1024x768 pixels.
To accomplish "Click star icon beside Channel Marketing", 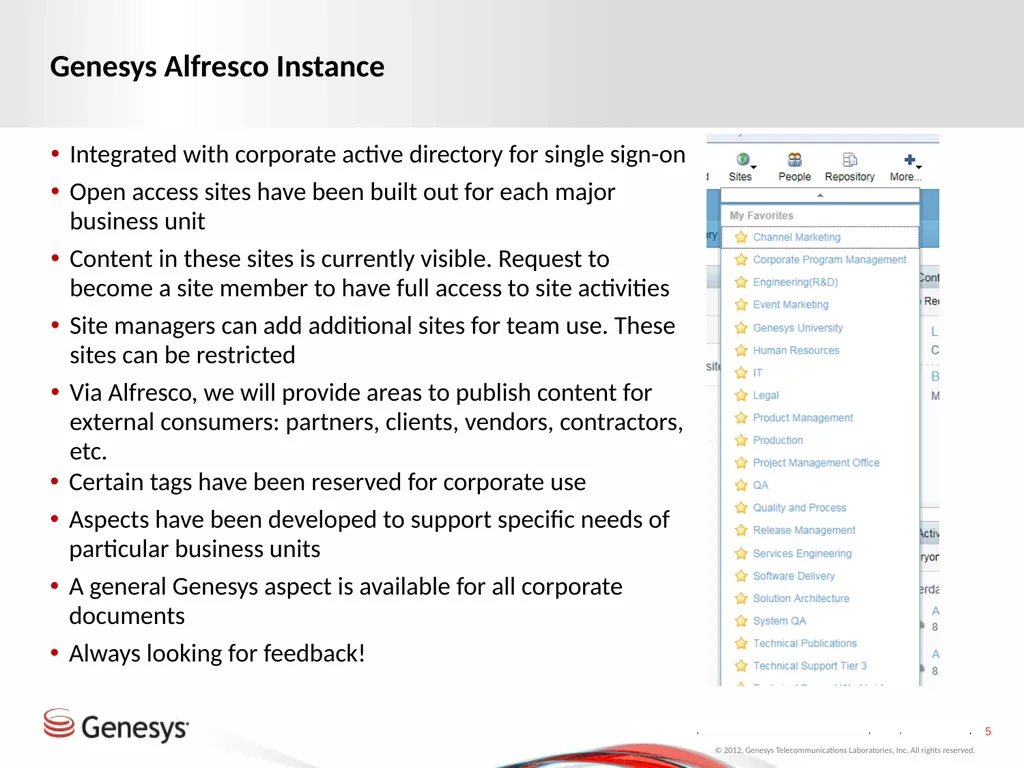I will pos(741,237).
